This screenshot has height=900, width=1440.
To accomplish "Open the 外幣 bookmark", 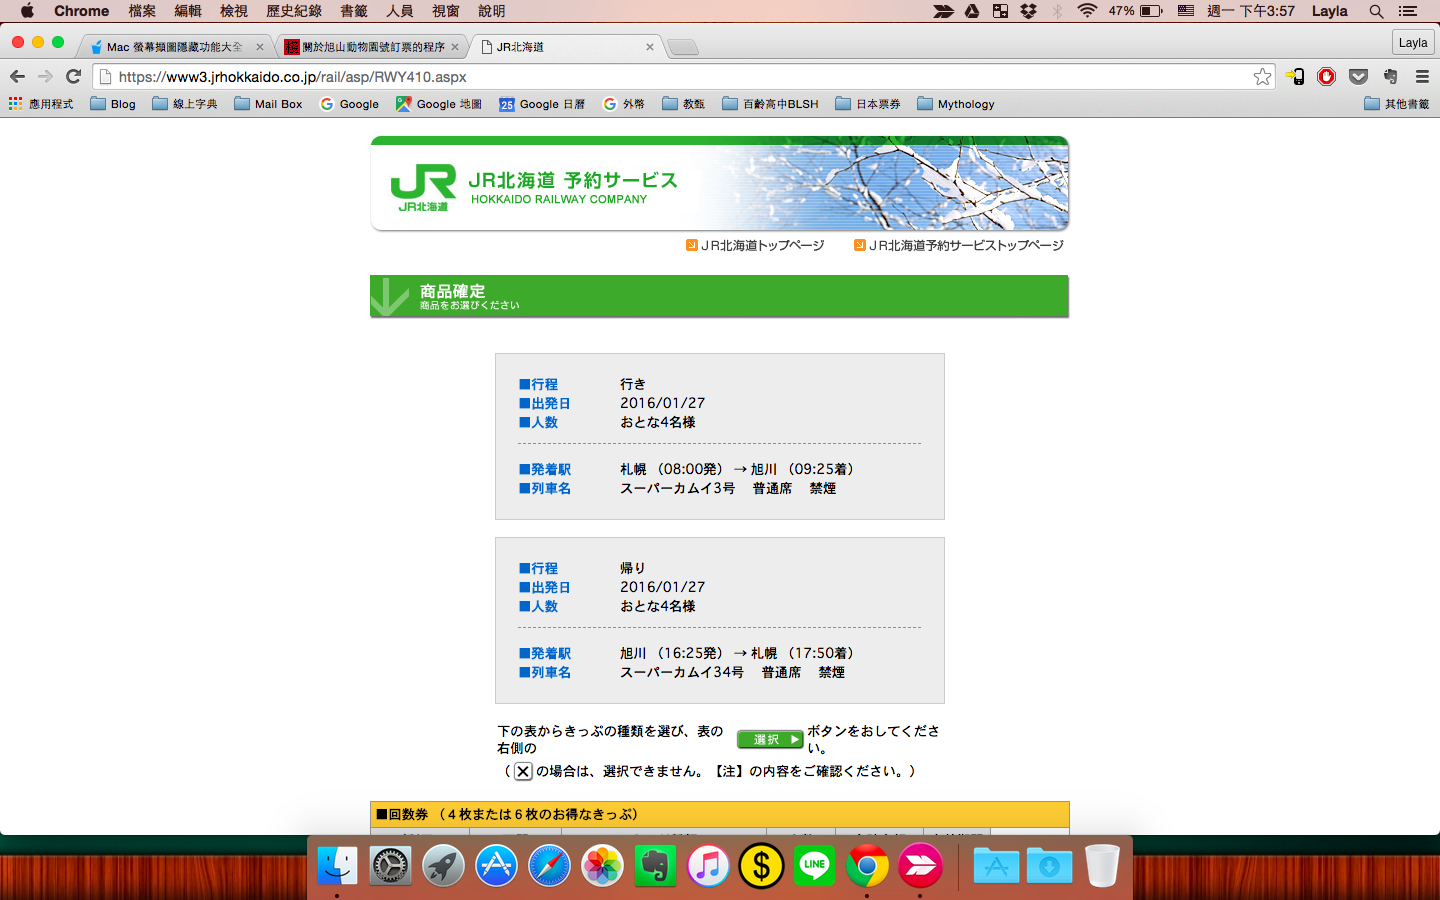I will [x=624, y=104].
